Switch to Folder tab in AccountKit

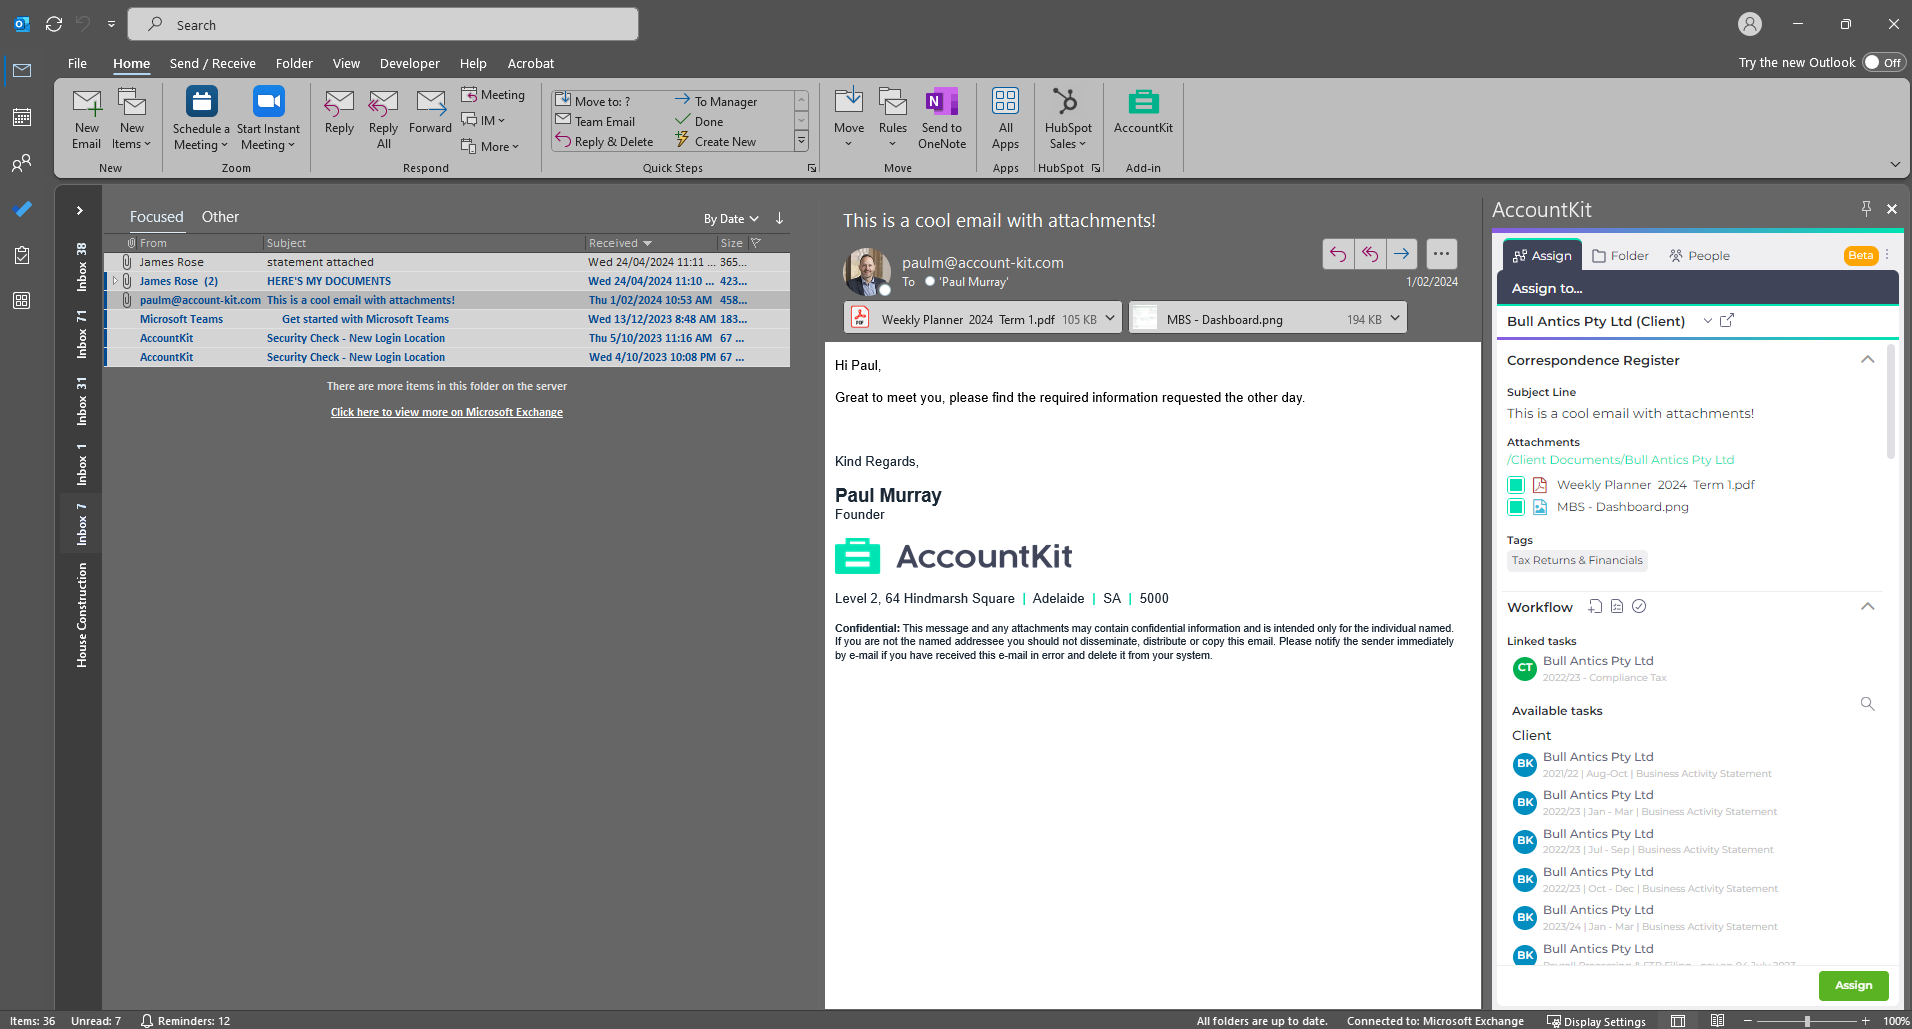coord(1620,256)
